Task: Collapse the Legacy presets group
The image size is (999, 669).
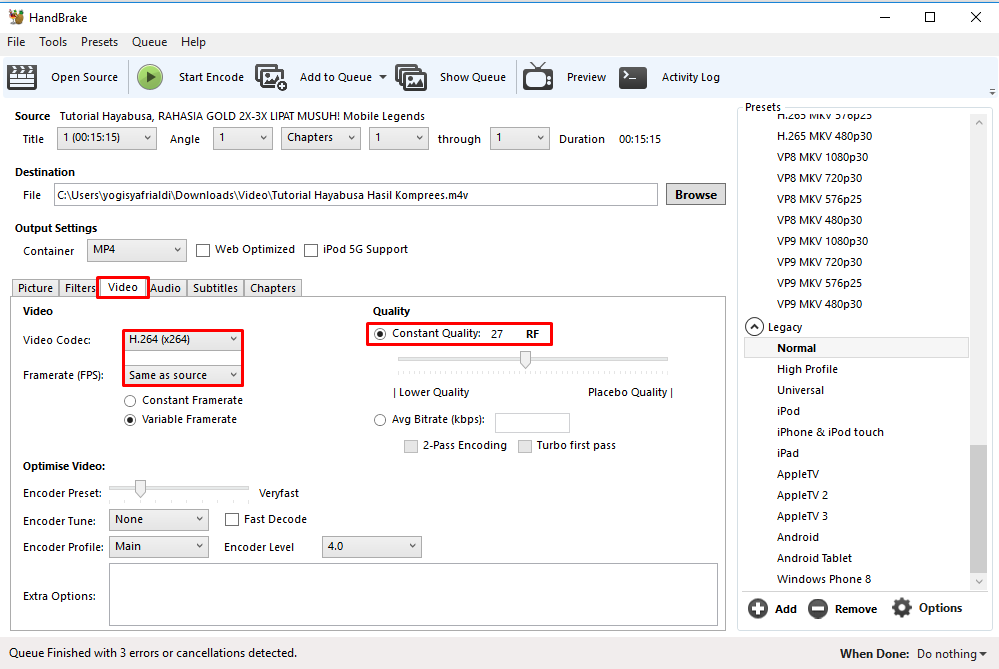Action: [754, 327]
